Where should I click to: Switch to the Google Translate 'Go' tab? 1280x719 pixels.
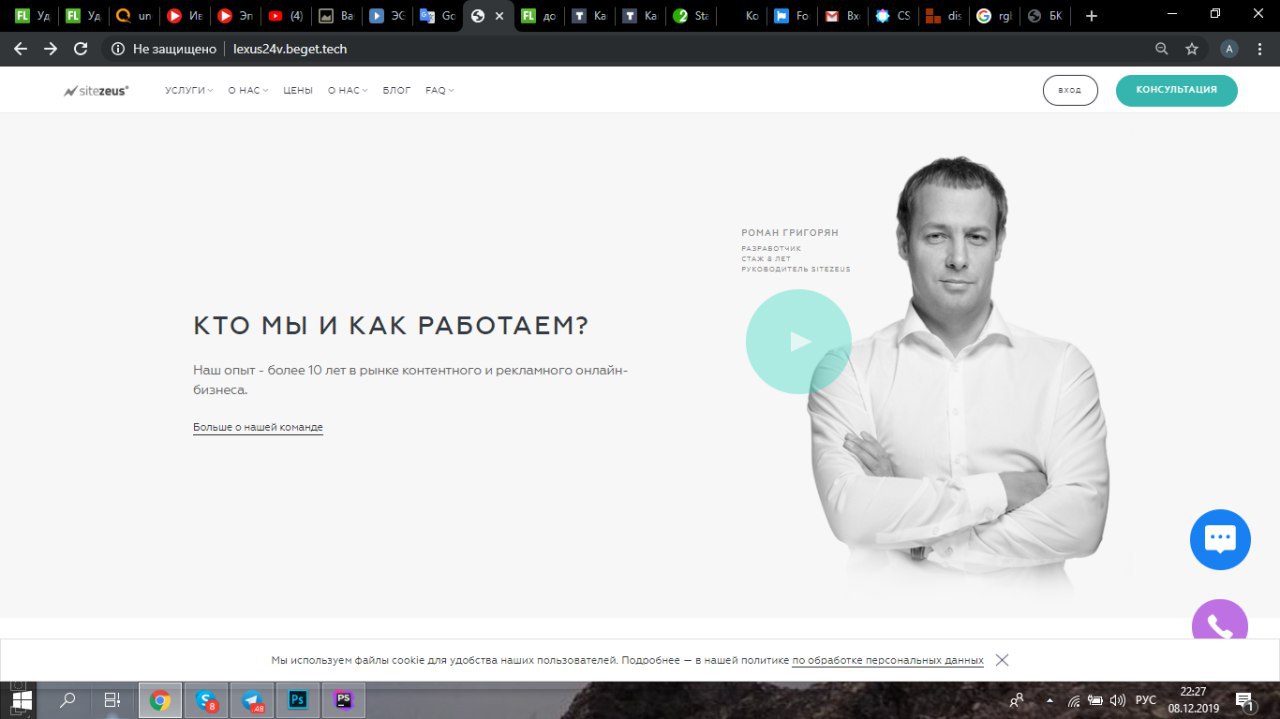[x=438, y=16]
